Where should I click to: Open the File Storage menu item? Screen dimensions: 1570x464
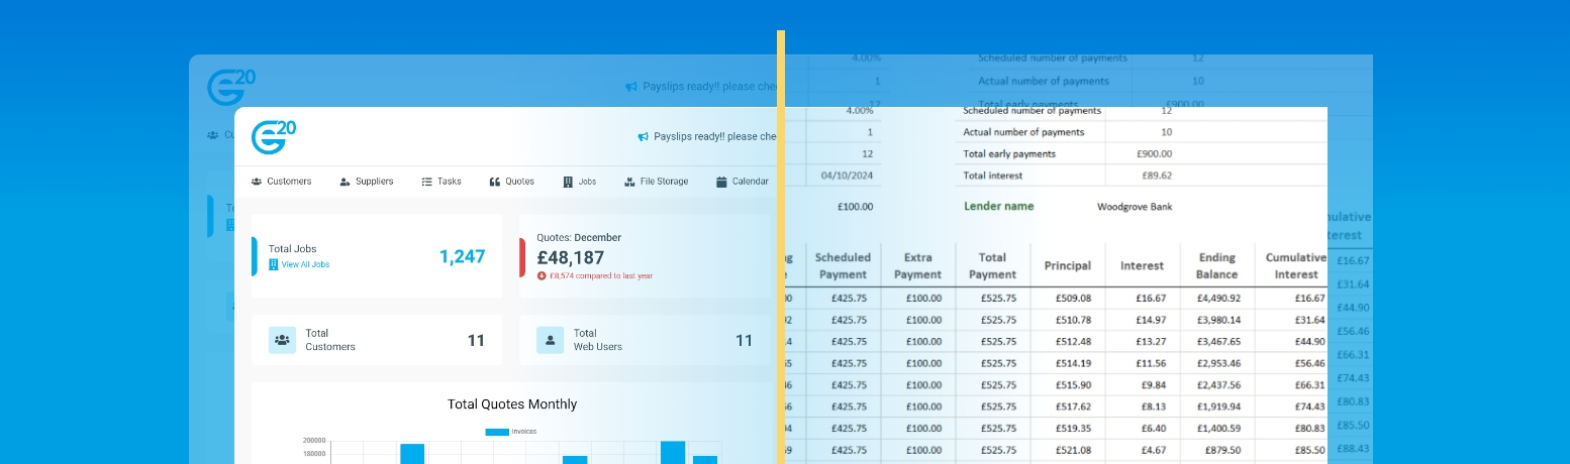[656, 182]
